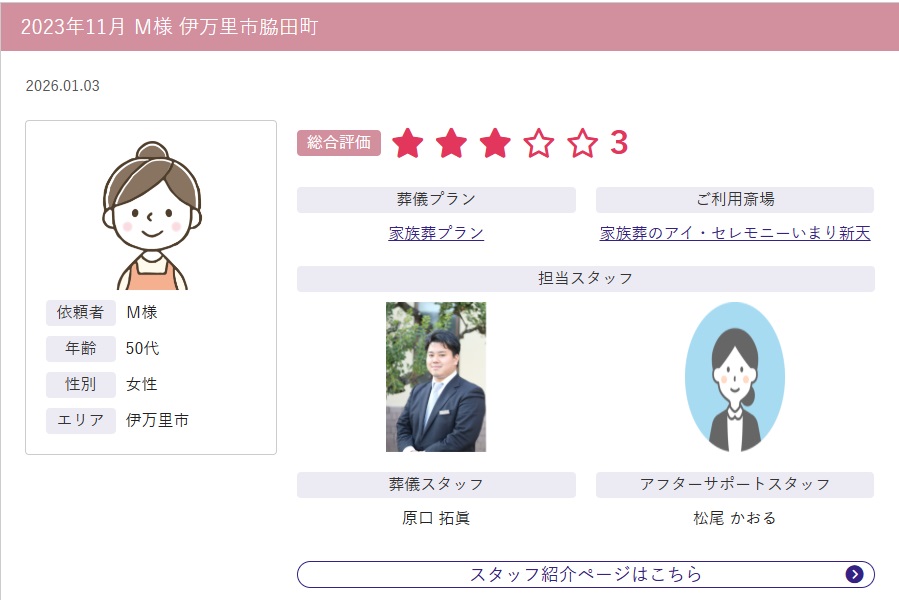Open the 家族葬プラン link

point(436,233)
